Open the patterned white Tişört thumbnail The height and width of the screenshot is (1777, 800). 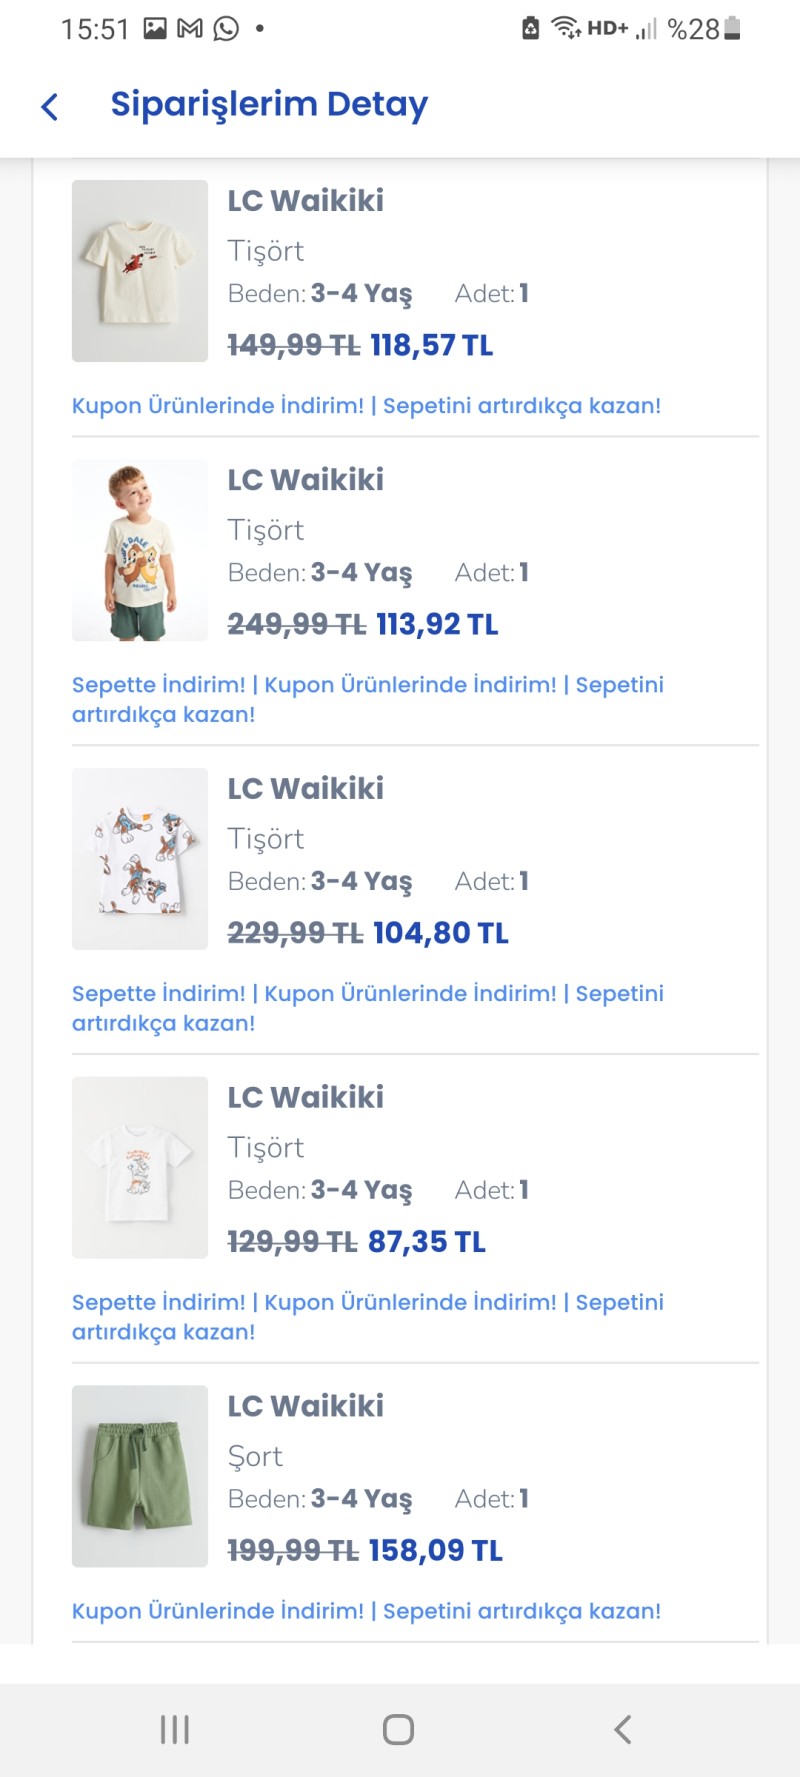pyautogui.click(x=140, y=859)
